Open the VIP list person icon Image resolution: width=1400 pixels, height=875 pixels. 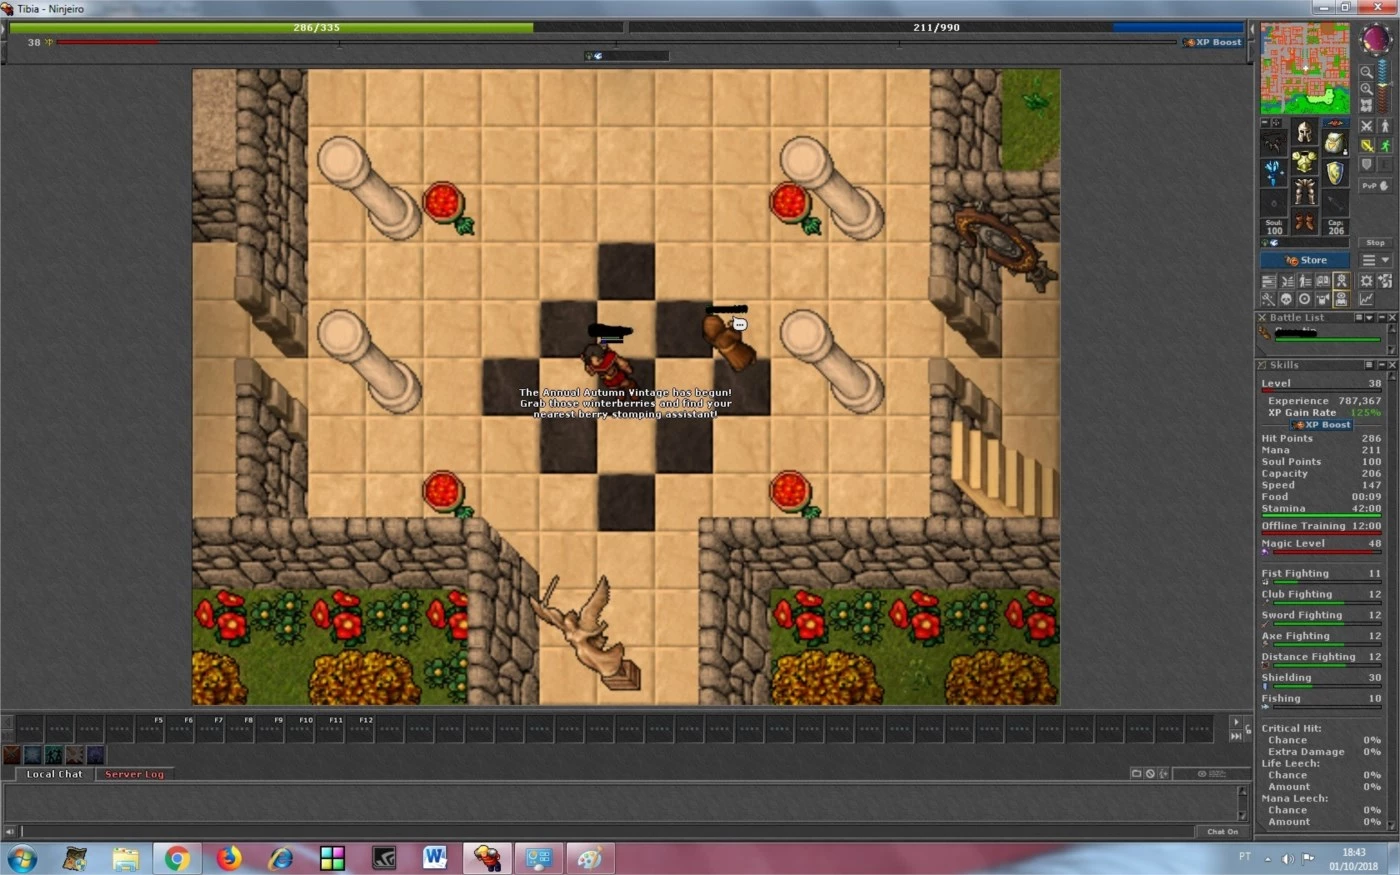[1305, 281]
